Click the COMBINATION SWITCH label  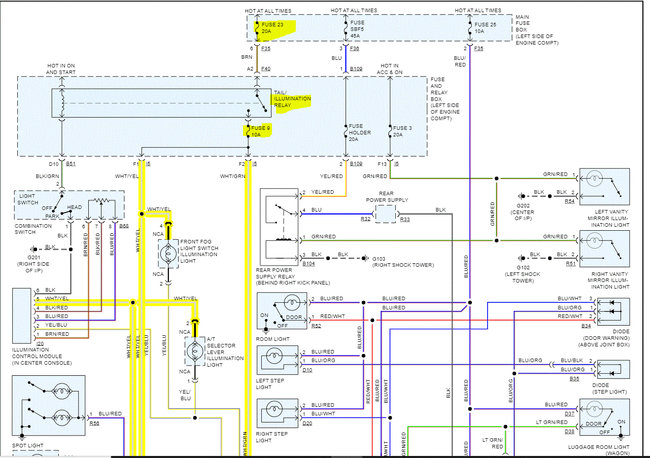(33, 229)
